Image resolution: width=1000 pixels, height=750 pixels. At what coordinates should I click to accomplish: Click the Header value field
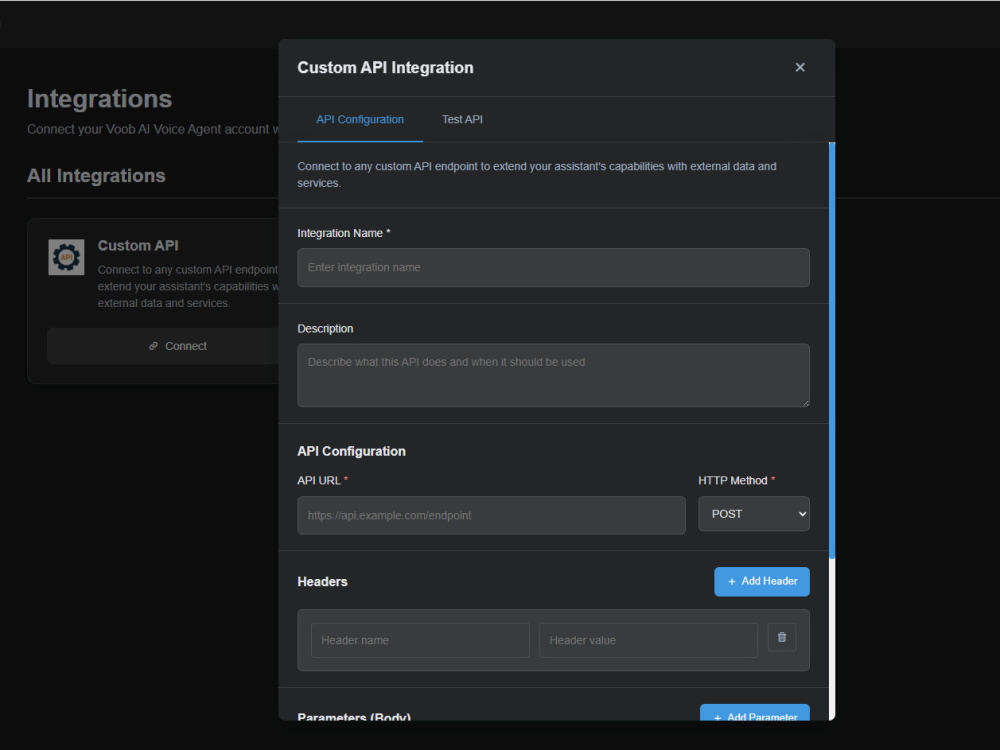pyautogui.click(x=648, y=640)
